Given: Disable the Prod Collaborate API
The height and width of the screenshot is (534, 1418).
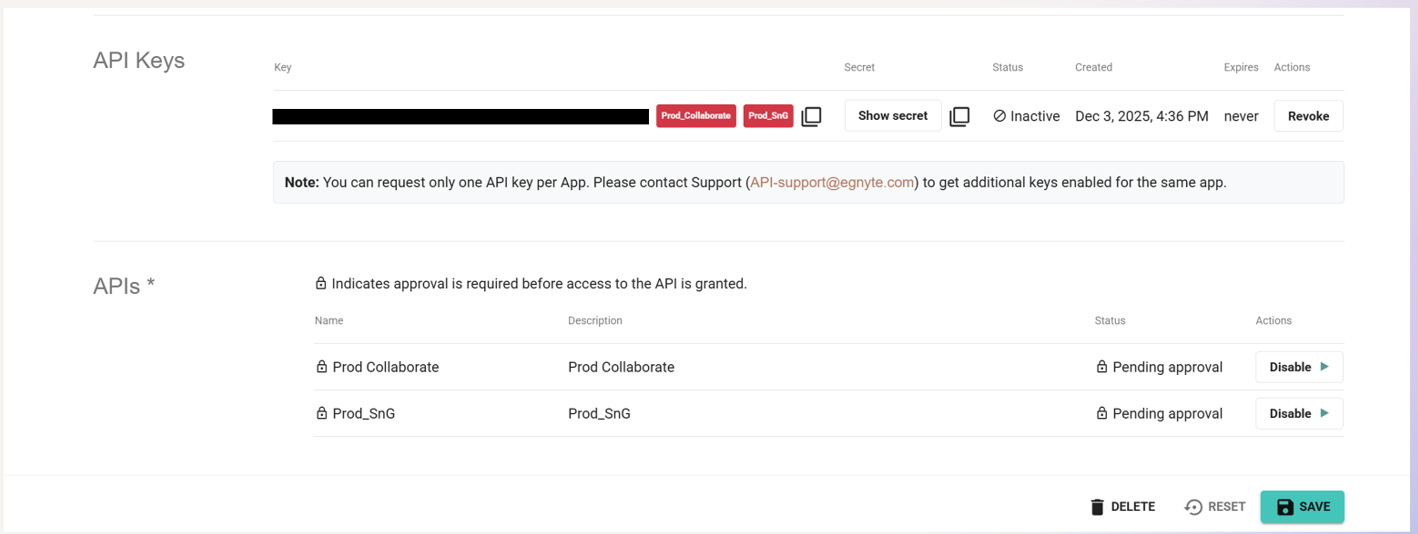Looking at the screenshot, I should click(x=1298, y=367).
